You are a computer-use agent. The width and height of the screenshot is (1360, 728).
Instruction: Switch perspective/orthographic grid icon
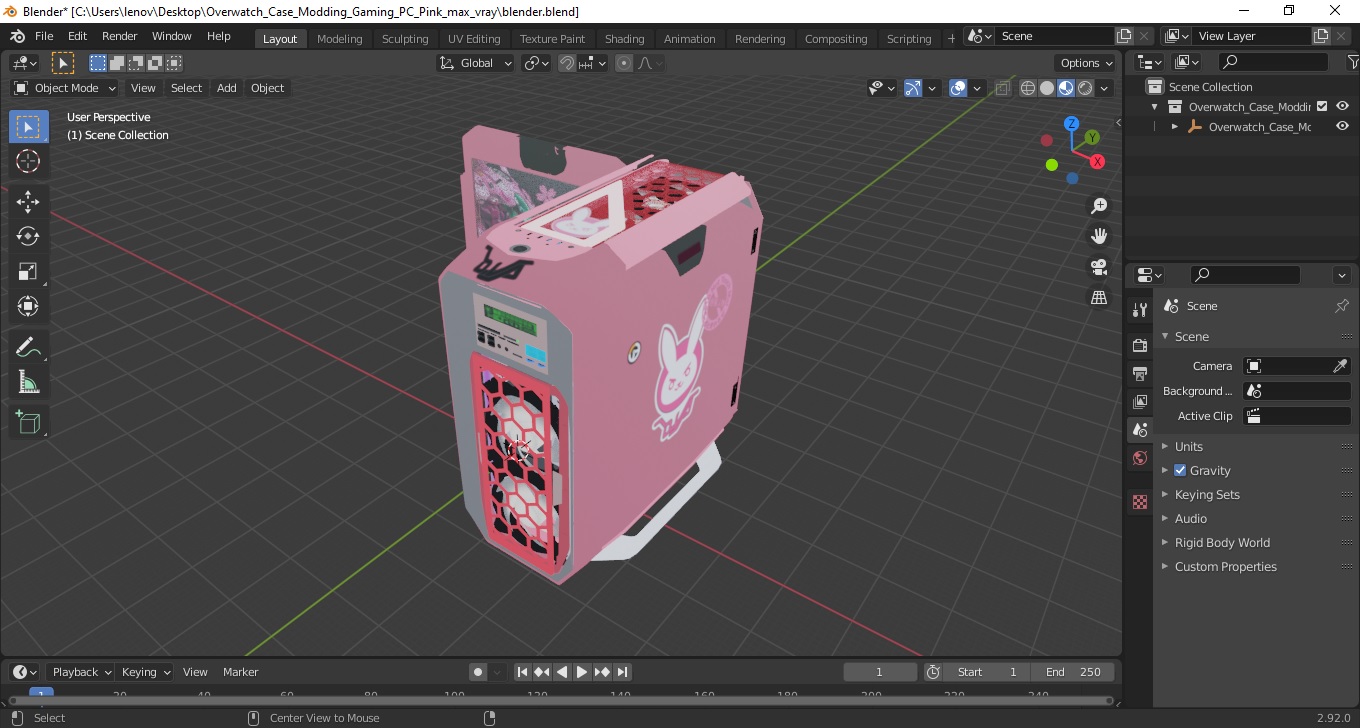tap(1099, 297)
